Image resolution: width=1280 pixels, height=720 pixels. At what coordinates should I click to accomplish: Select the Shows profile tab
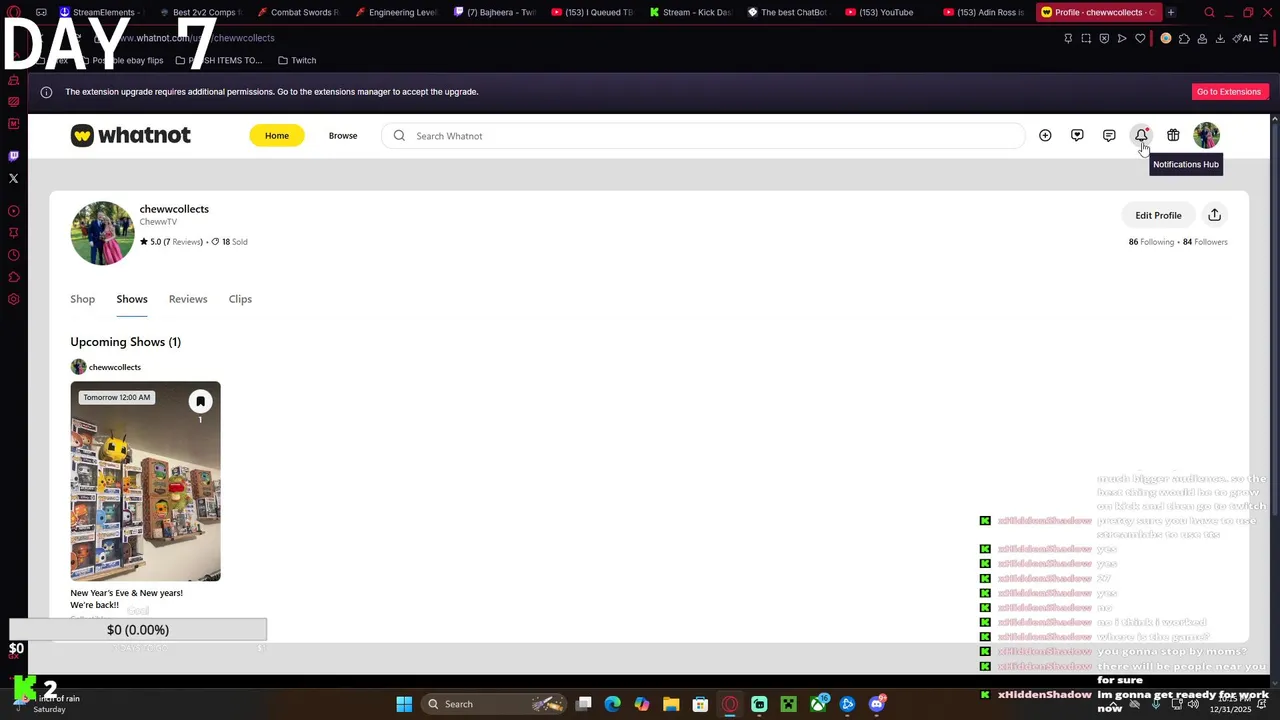pos(132,299)
